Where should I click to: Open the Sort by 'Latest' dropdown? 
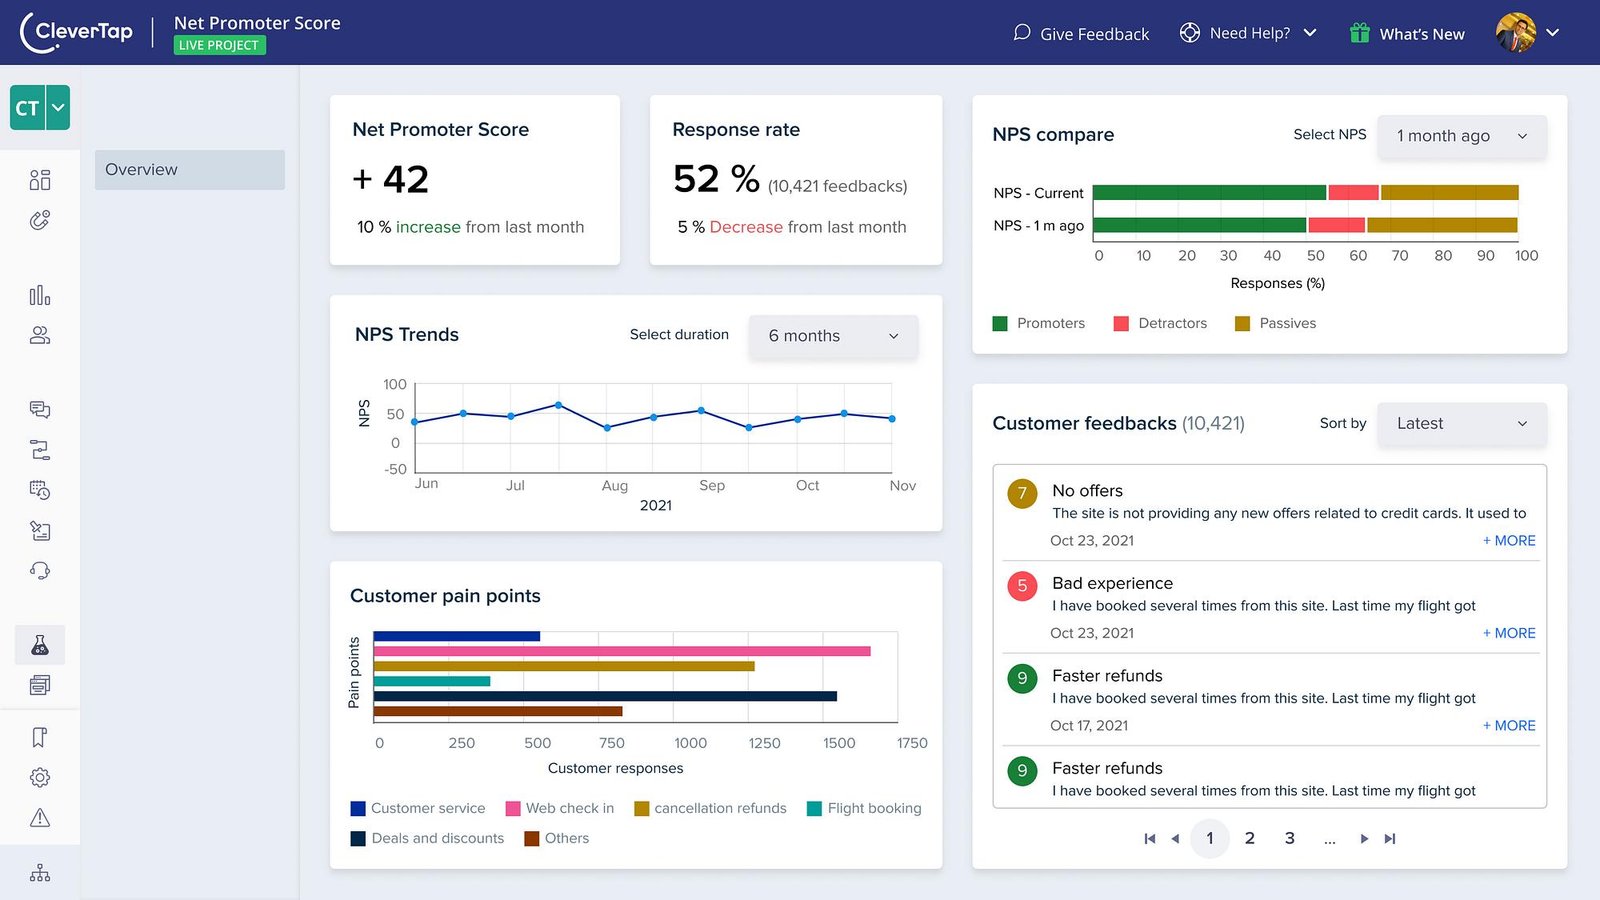tap(1462, 424)
